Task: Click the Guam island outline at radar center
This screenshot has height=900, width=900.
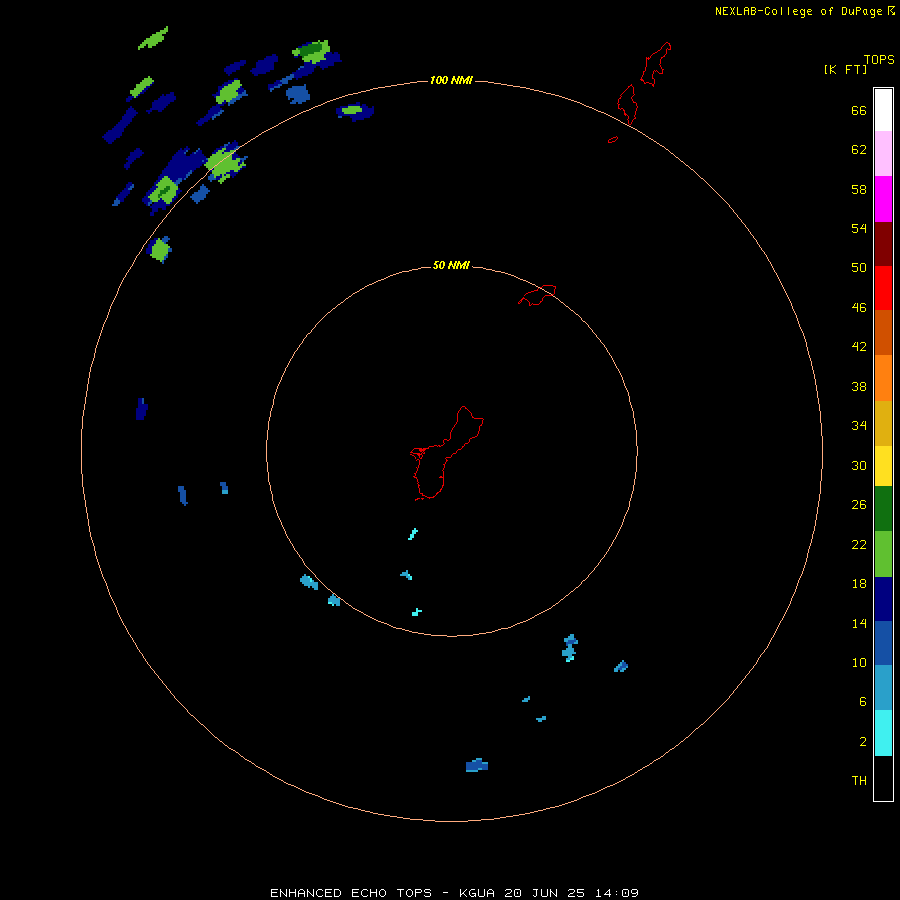Action: pos(446,453)
